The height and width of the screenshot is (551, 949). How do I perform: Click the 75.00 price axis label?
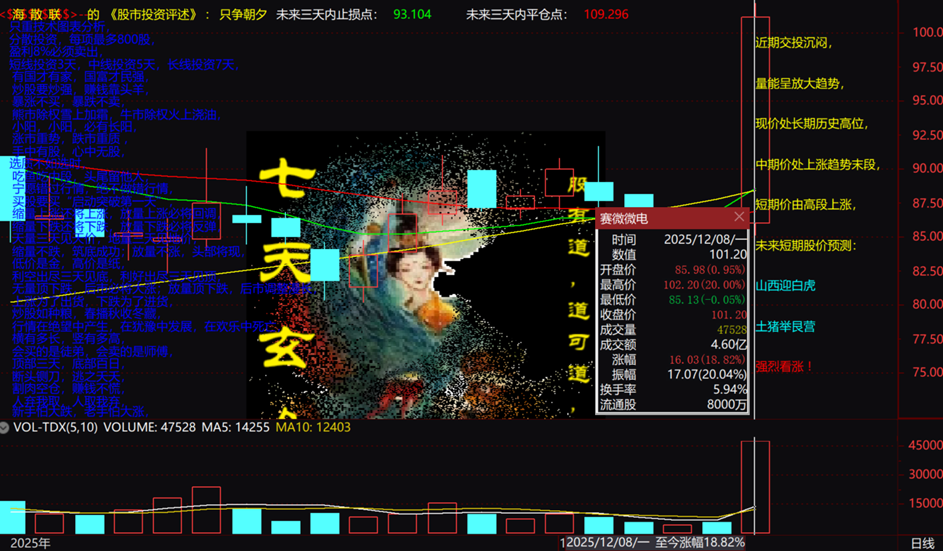coord(927,372)
